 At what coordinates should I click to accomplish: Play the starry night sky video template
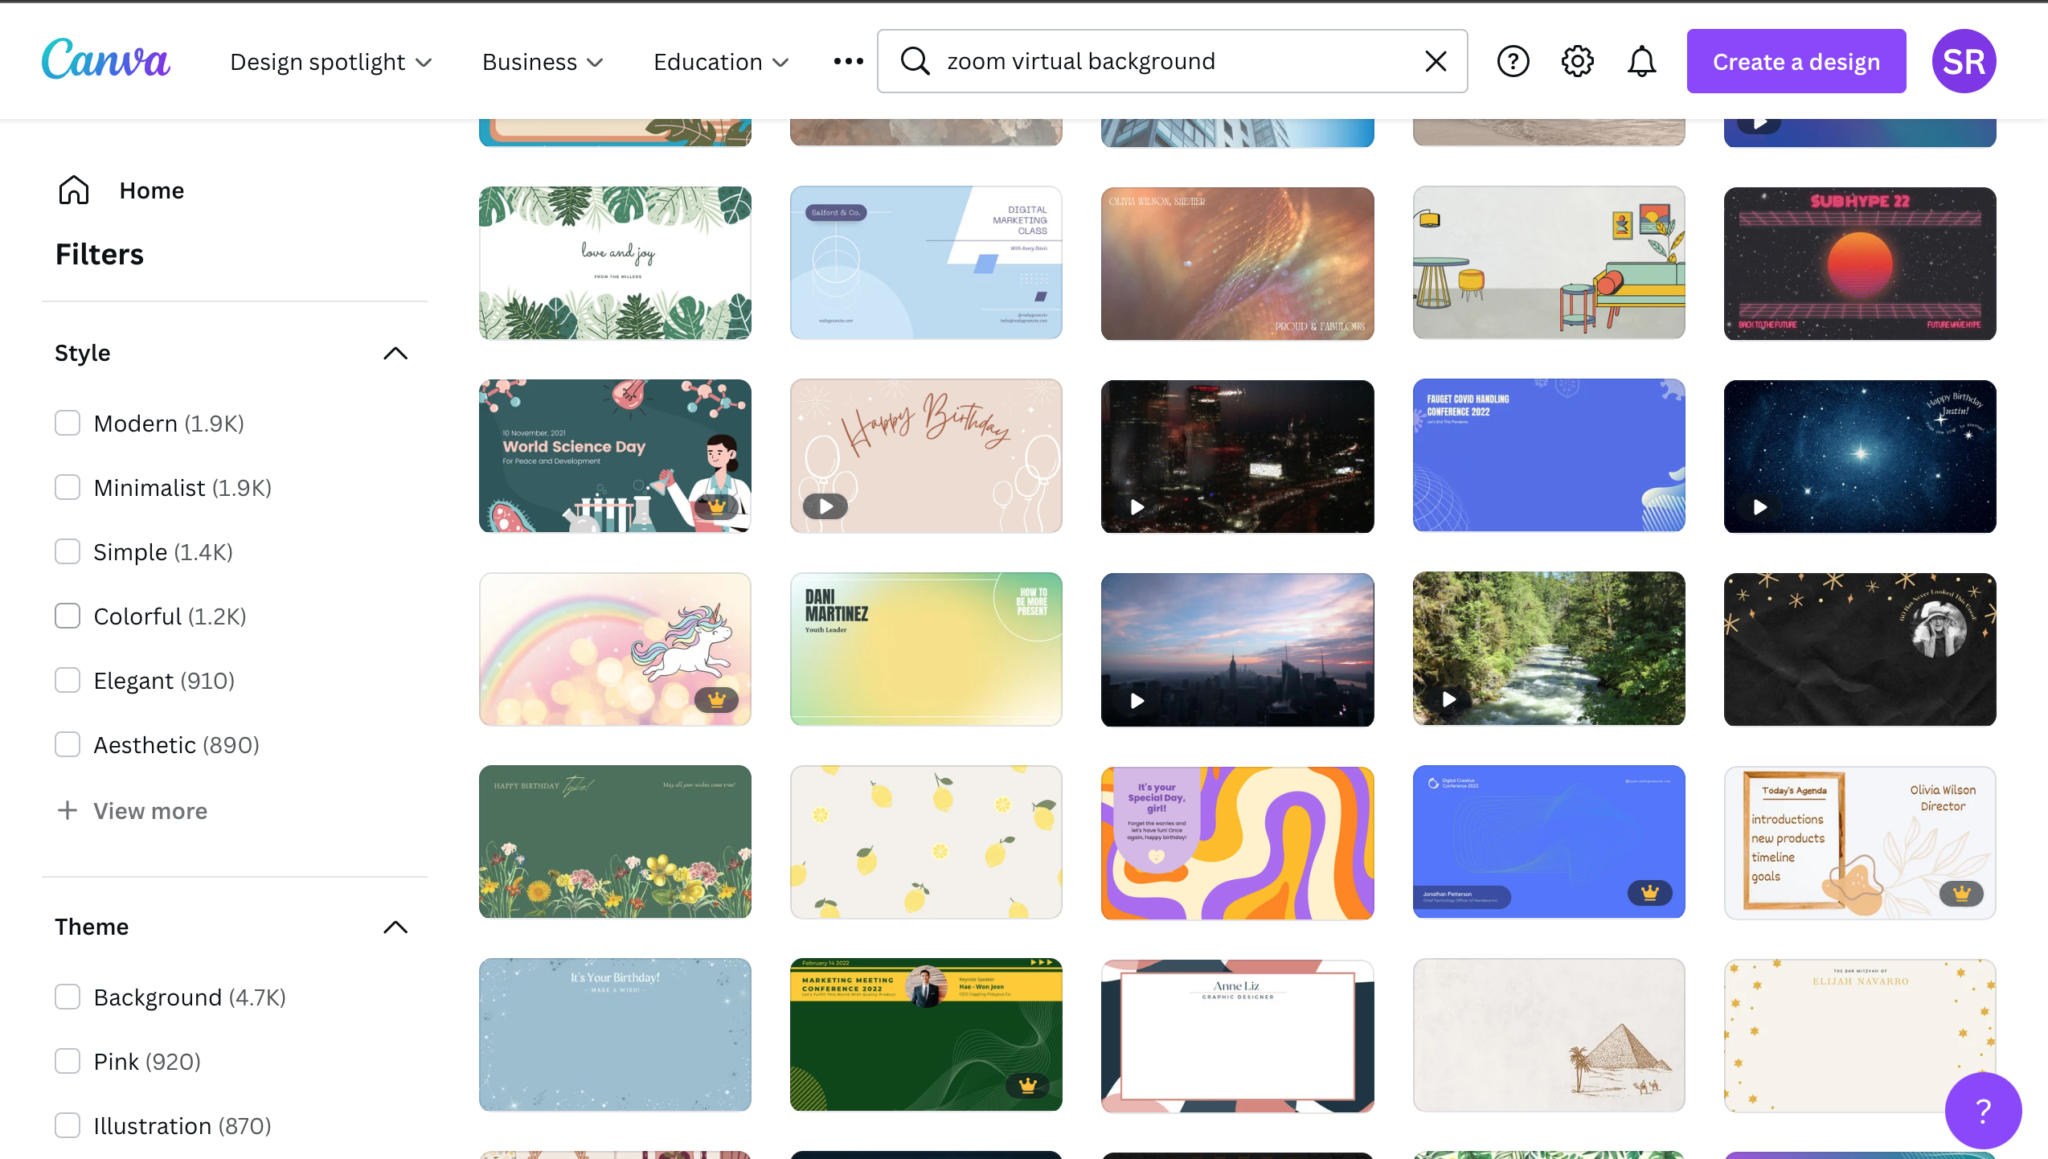(1759, 507)
